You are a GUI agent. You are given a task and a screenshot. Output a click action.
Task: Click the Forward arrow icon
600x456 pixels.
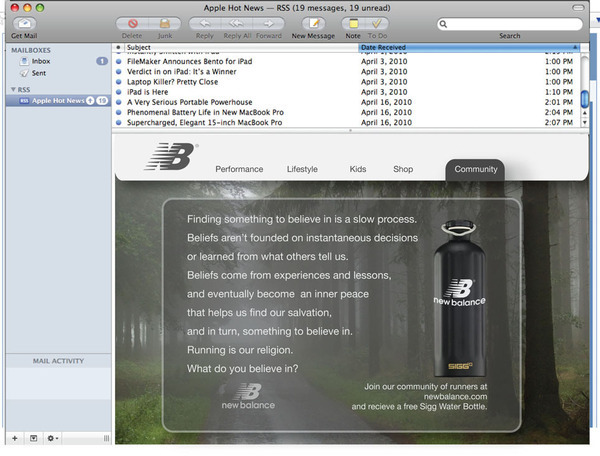coord(269,24)
